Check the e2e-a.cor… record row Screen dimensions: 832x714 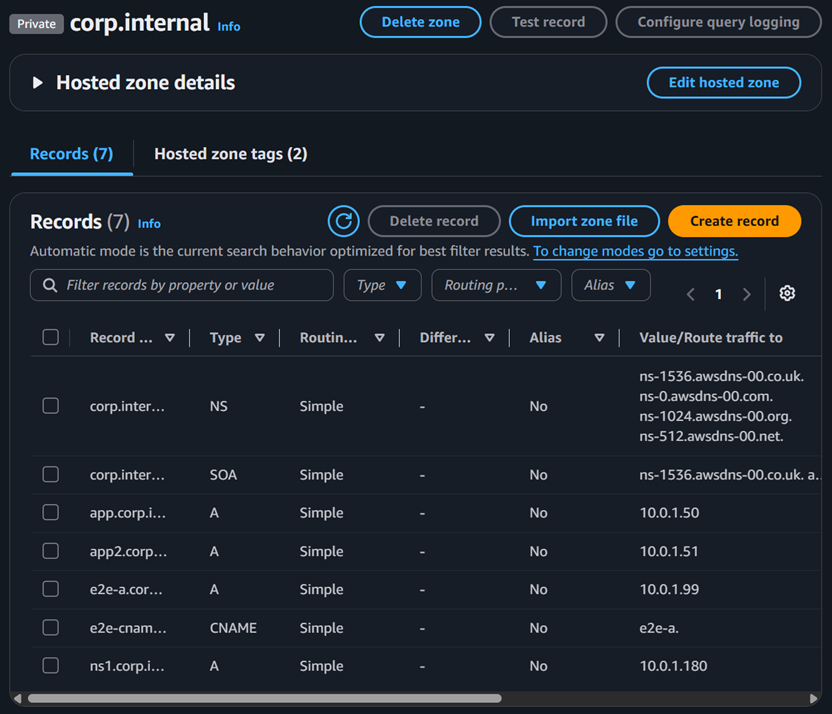tap(50, 589)
